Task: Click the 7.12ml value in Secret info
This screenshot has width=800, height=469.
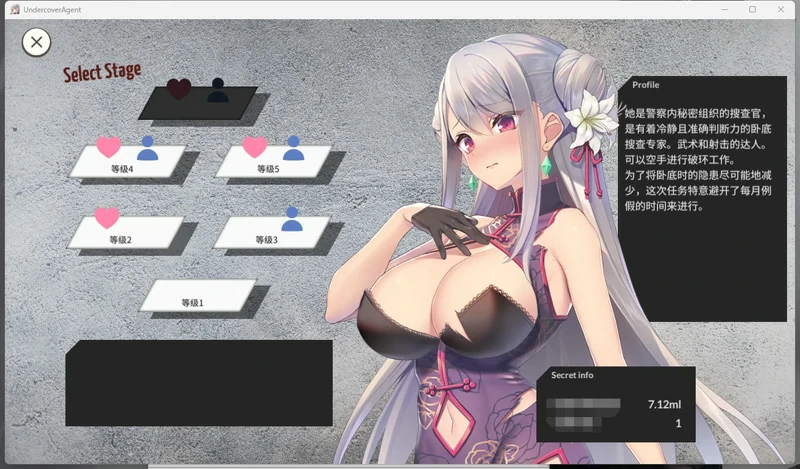Action: (x=664, y=404)
